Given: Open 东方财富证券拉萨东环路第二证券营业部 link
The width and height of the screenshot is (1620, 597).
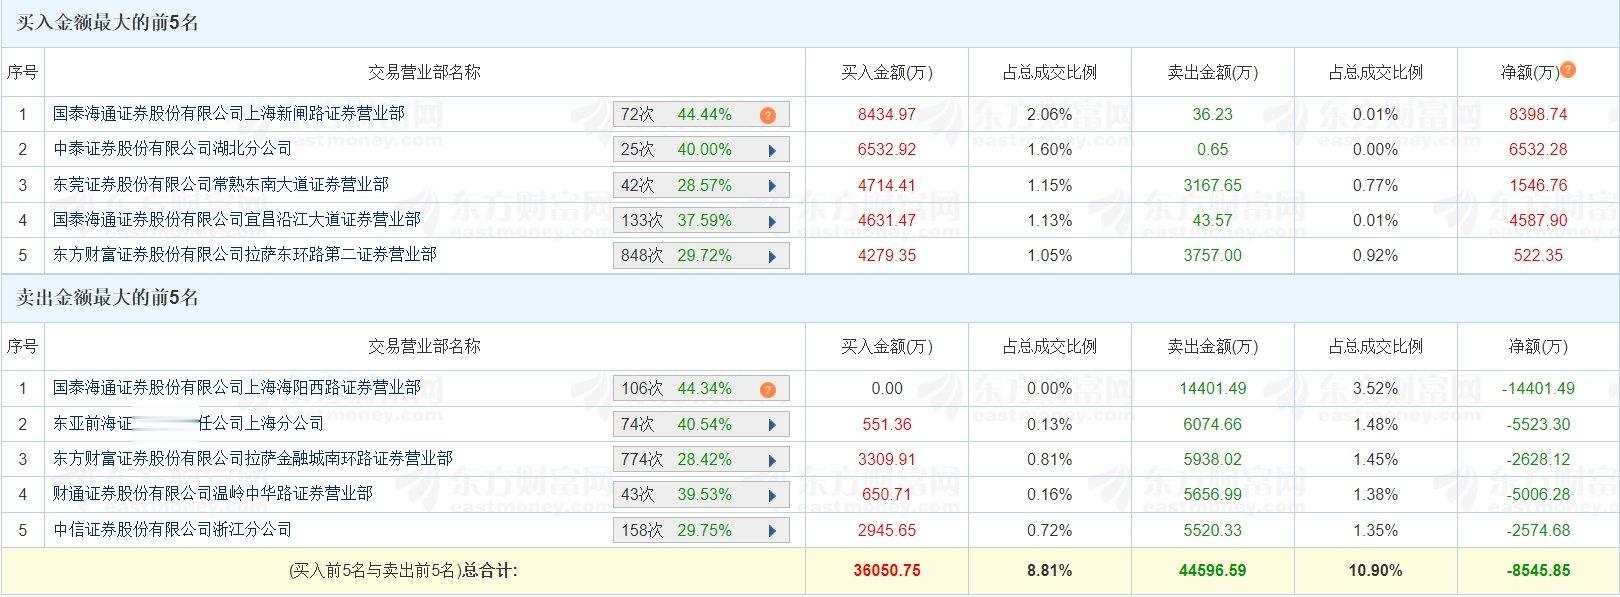Looking at the screenshot, I should point(245,255).
